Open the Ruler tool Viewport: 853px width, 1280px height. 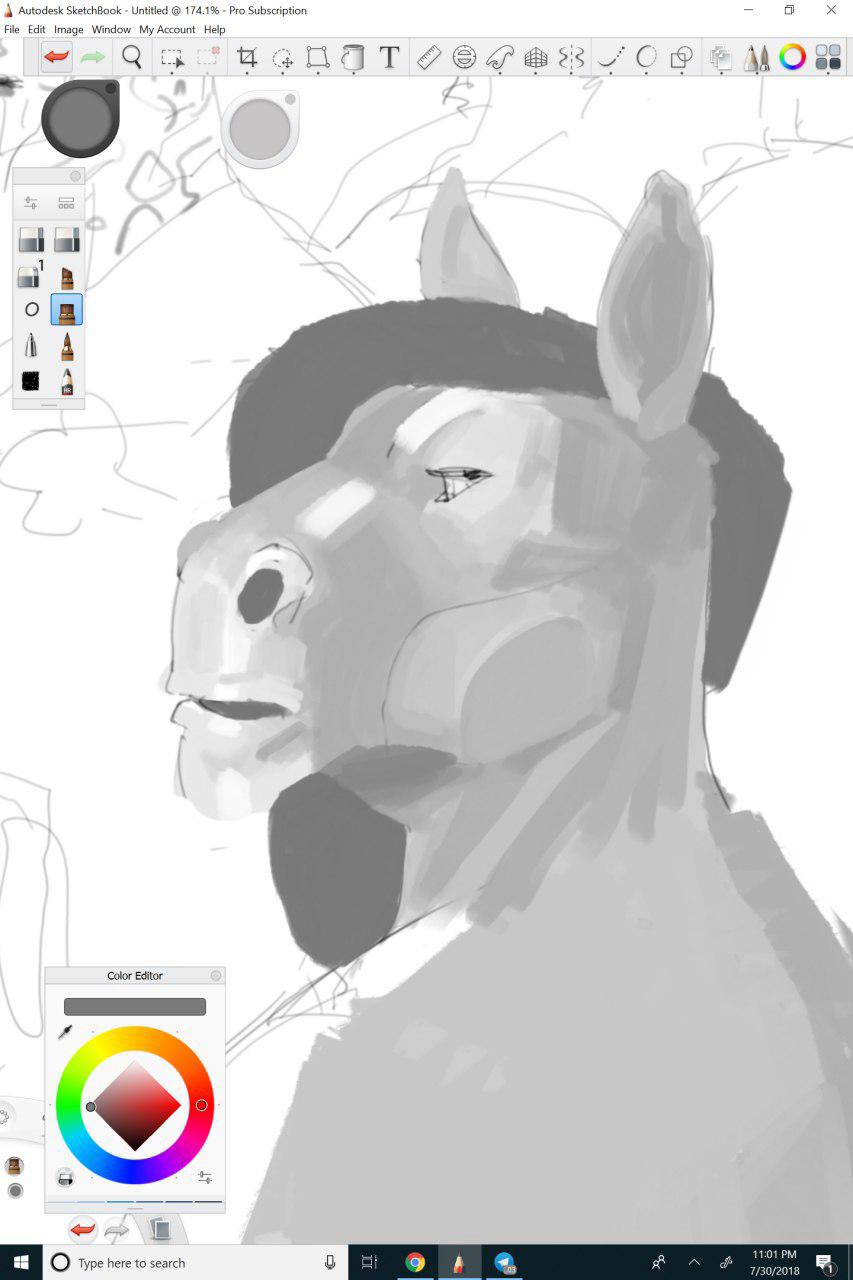point(429,58)
